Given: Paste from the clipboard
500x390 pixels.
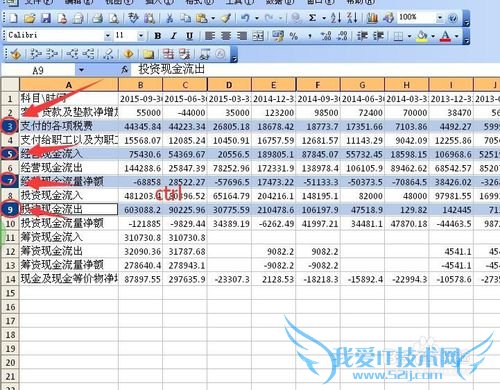Looking at the screenshot, I should (x=201, y=18).
